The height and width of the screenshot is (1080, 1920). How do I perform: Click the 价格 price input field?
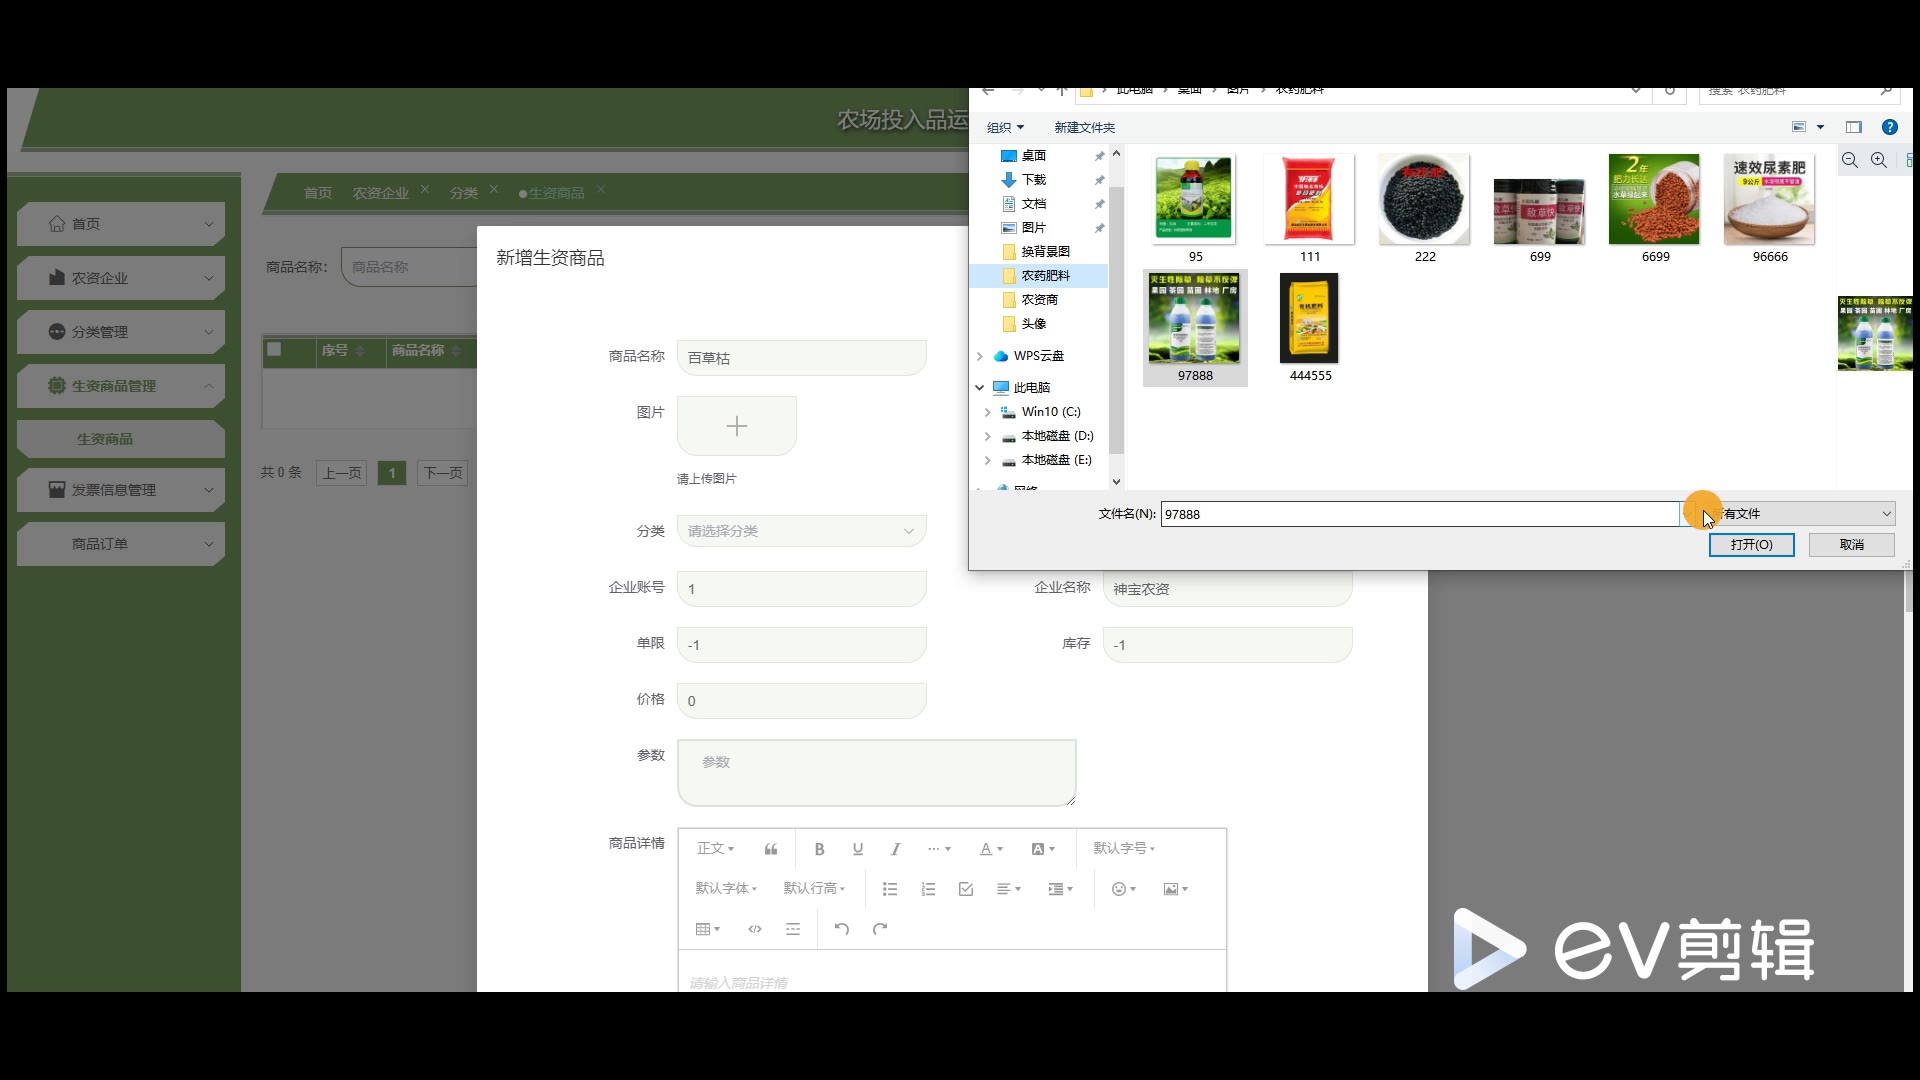point(802,701)
